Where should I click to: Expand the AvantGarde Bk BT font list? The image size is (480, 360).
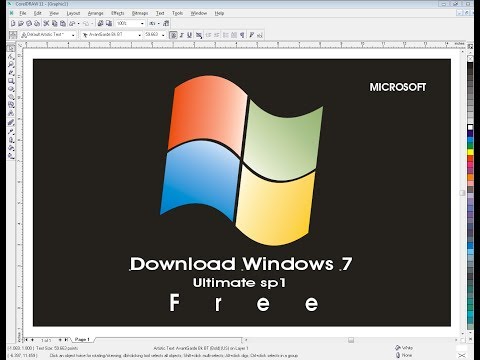(139, 35)
